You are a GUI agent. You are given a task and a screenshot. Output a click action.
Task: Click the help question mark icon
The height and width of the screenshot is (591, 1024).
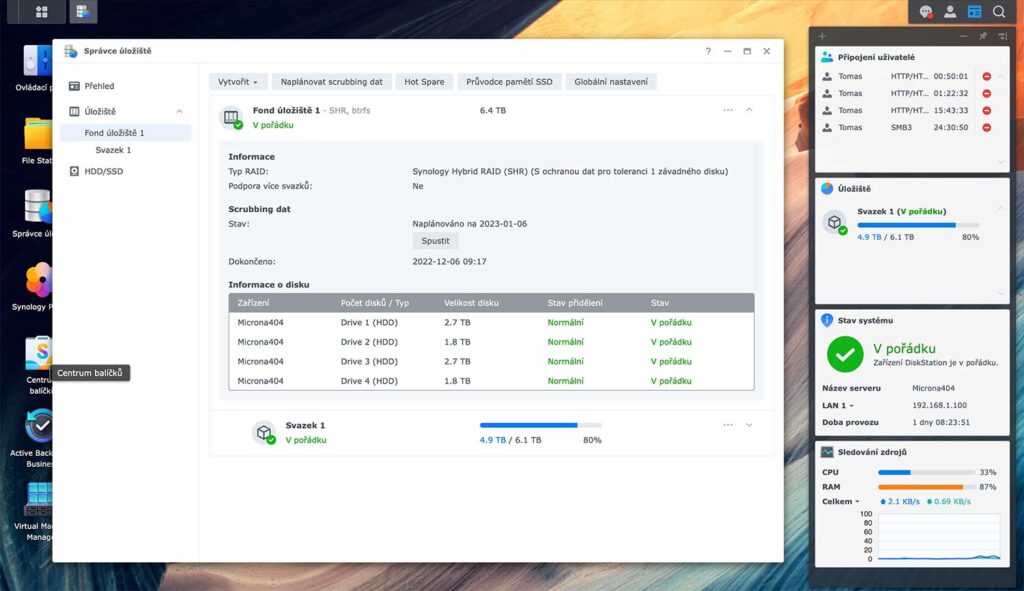coord(708,51)
